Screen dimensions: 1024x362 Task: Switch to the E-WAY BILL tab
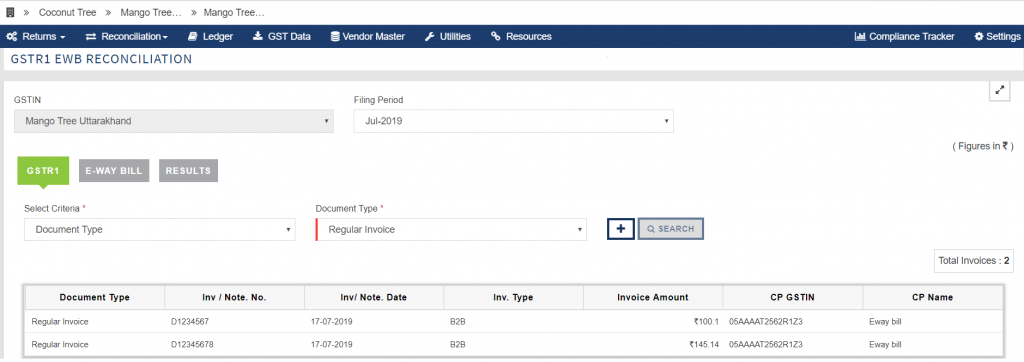tap(114, 171)
